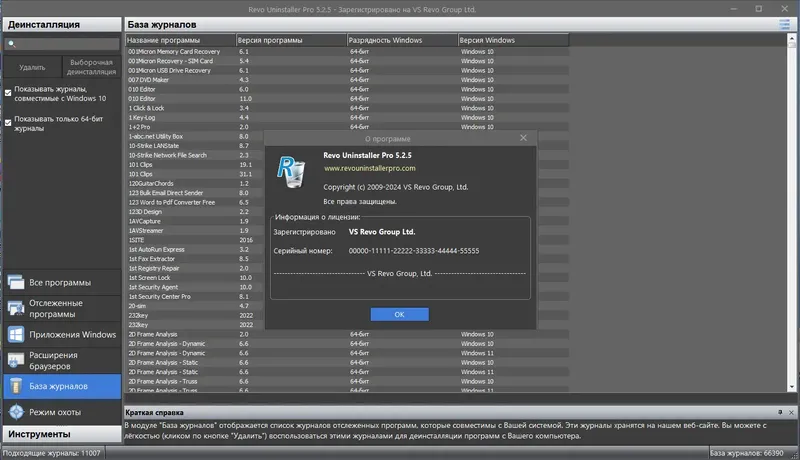This screenshot has height=460, width=800.
Task: Click the log search input field
Action: 62,44
